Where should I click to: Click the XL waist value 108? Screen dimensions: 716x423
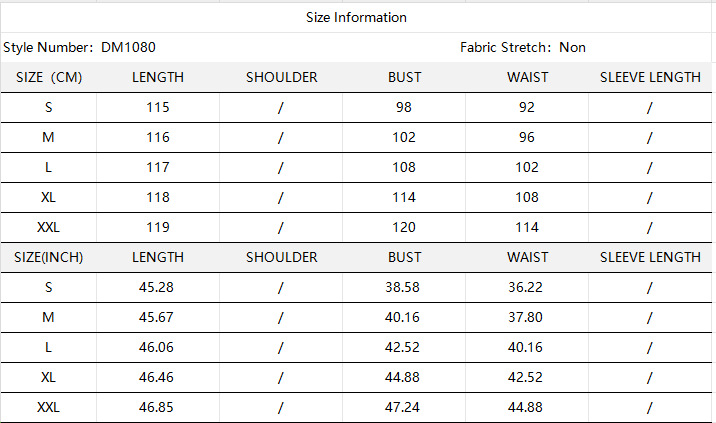click(527, 197)
